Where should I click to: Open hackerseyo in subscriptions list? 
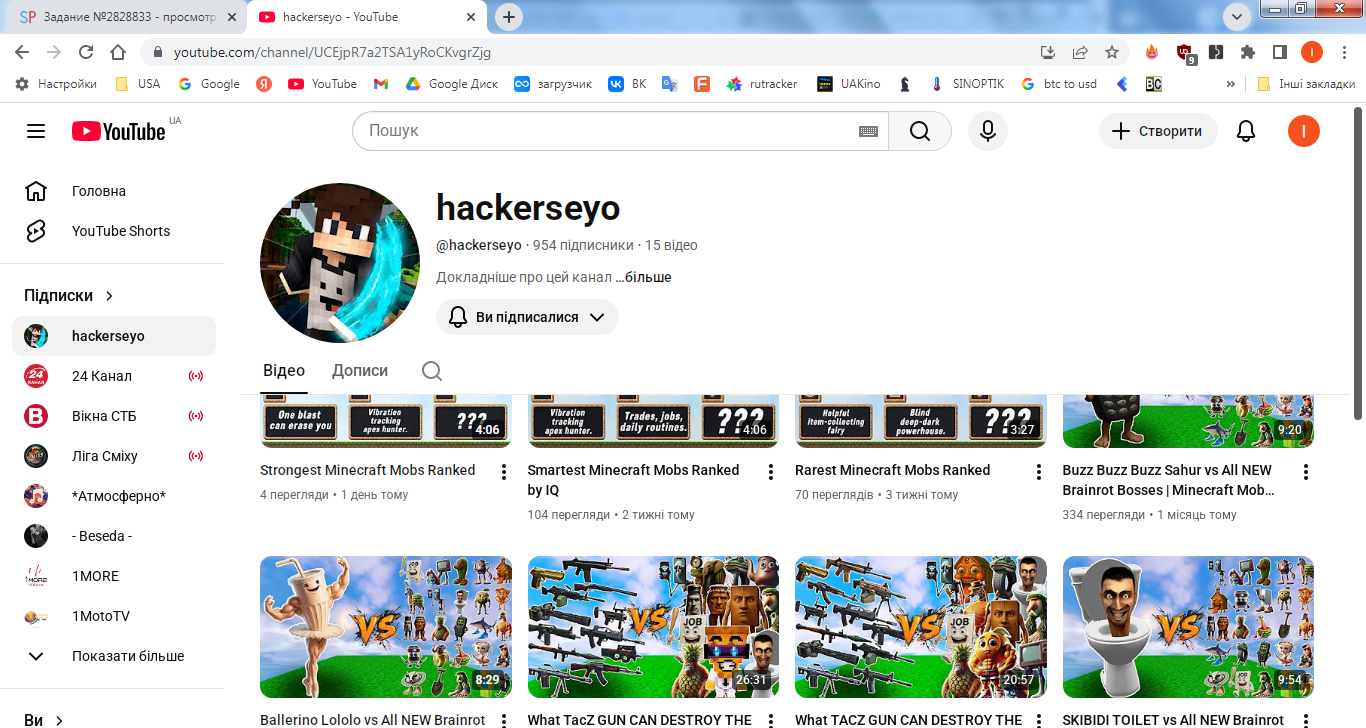(x=114, y=336)
